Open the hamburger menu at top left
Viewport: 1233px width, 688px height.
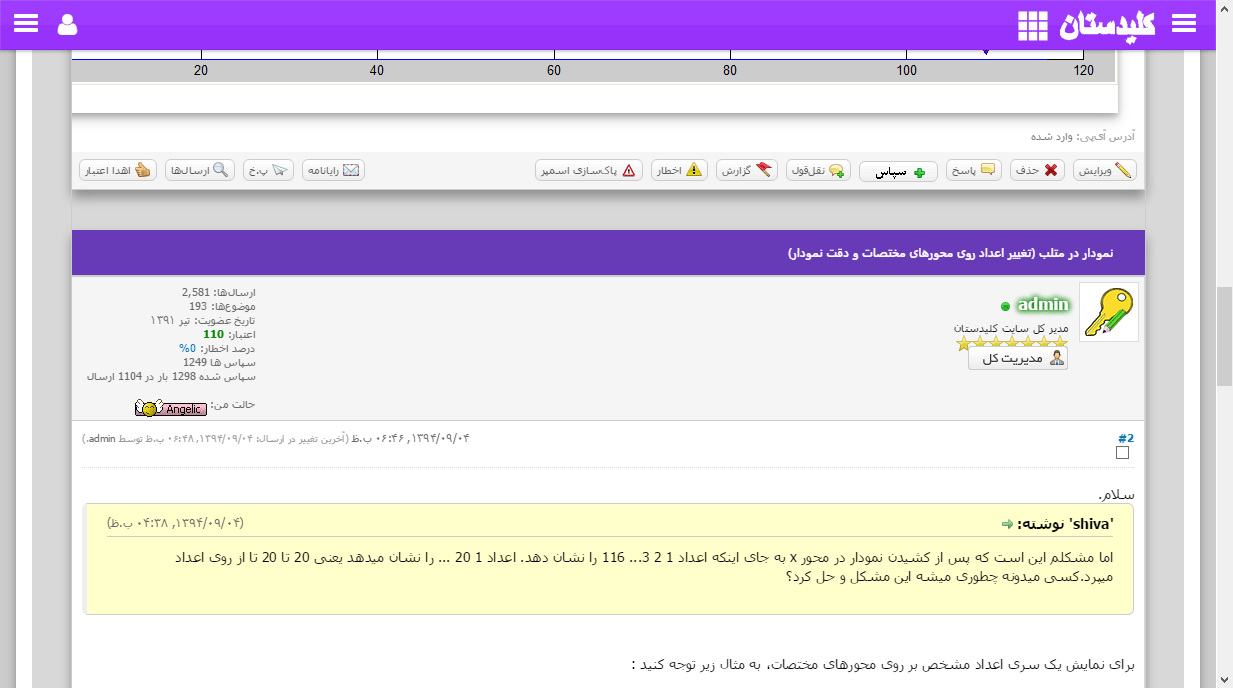tap(26, 24)
